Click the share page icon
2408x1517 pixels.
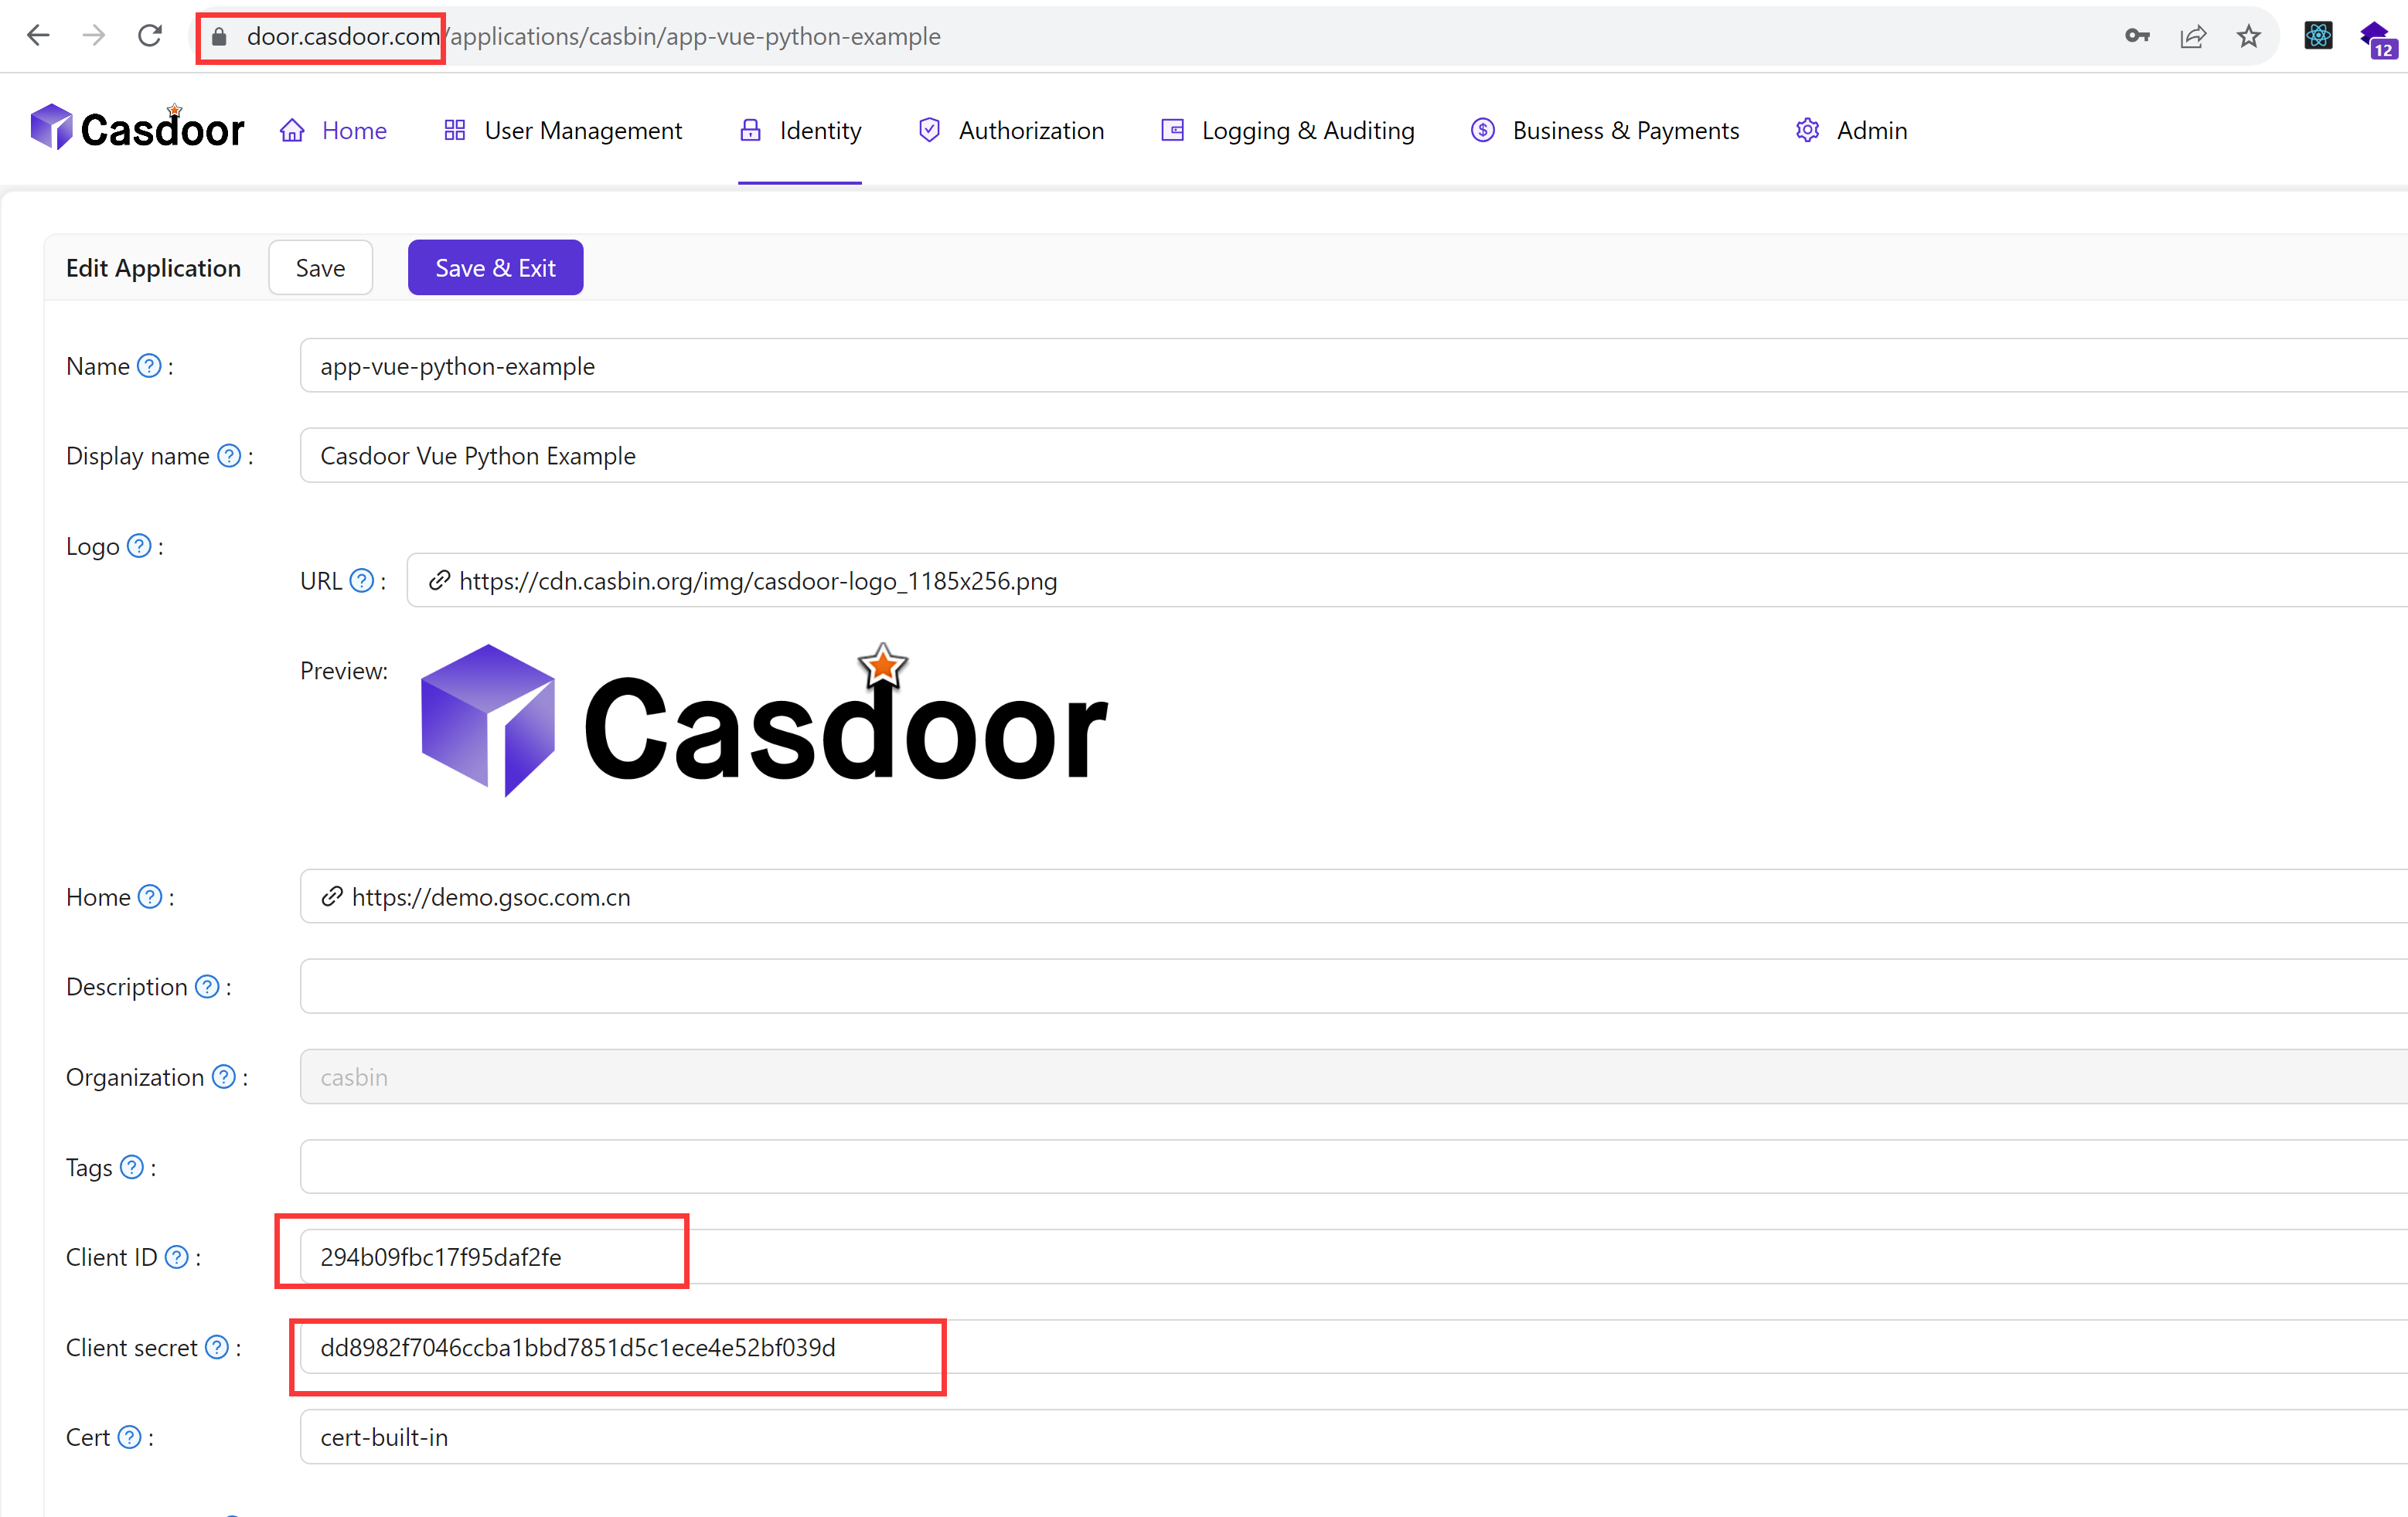pyautogui.click(x=2193, y=36)
